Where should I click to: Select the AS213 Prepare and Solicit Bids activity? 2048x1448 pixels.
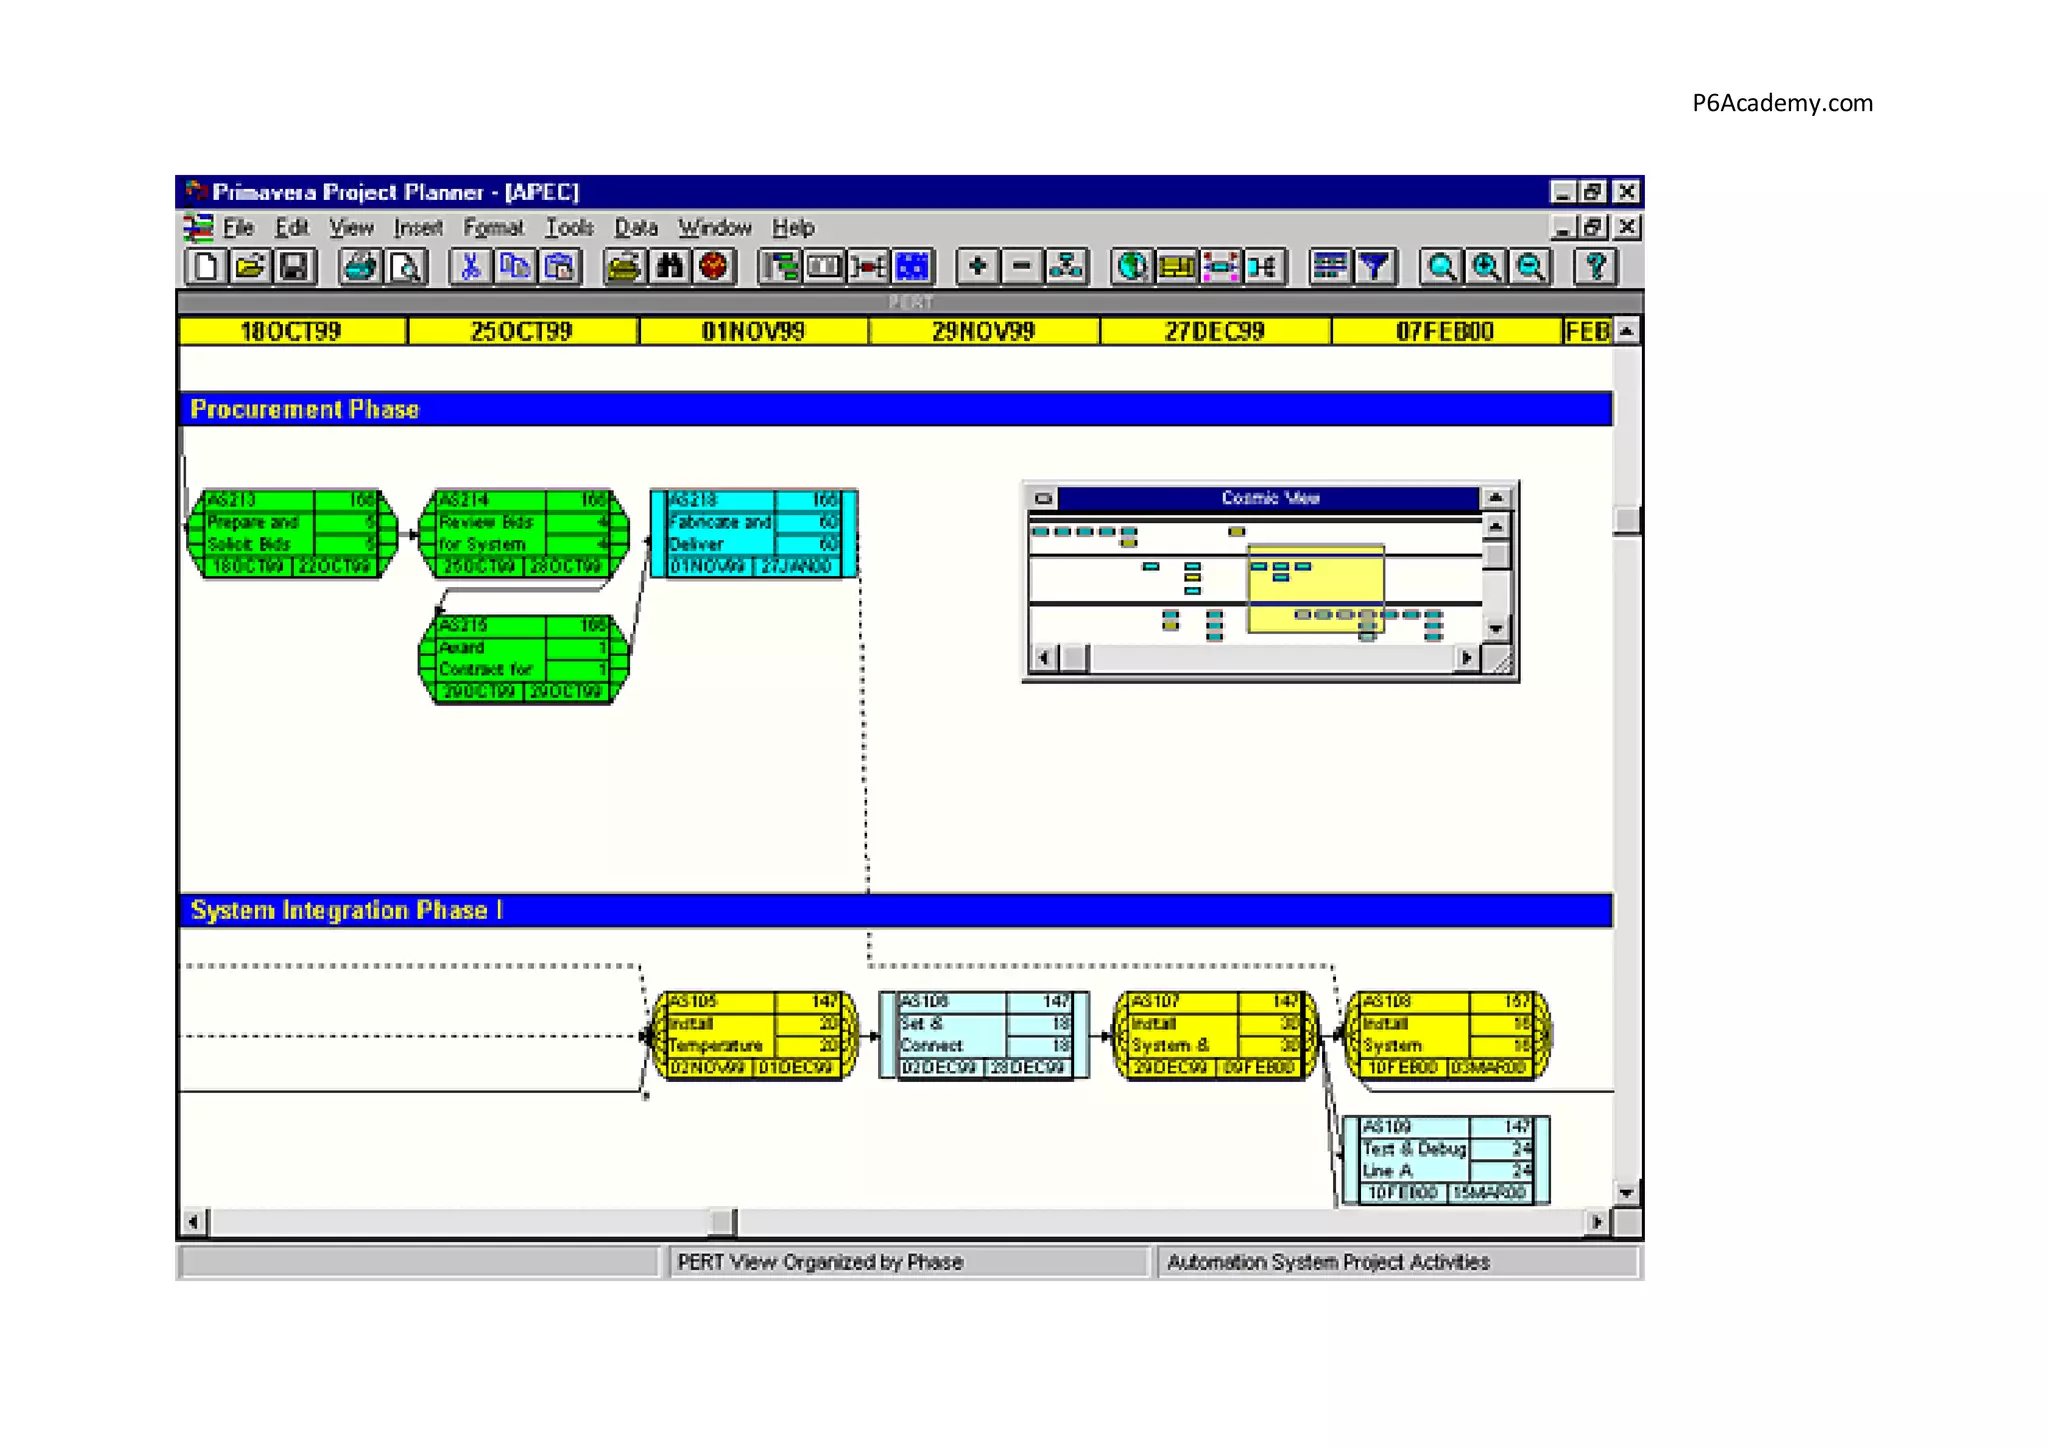[291, 534]
